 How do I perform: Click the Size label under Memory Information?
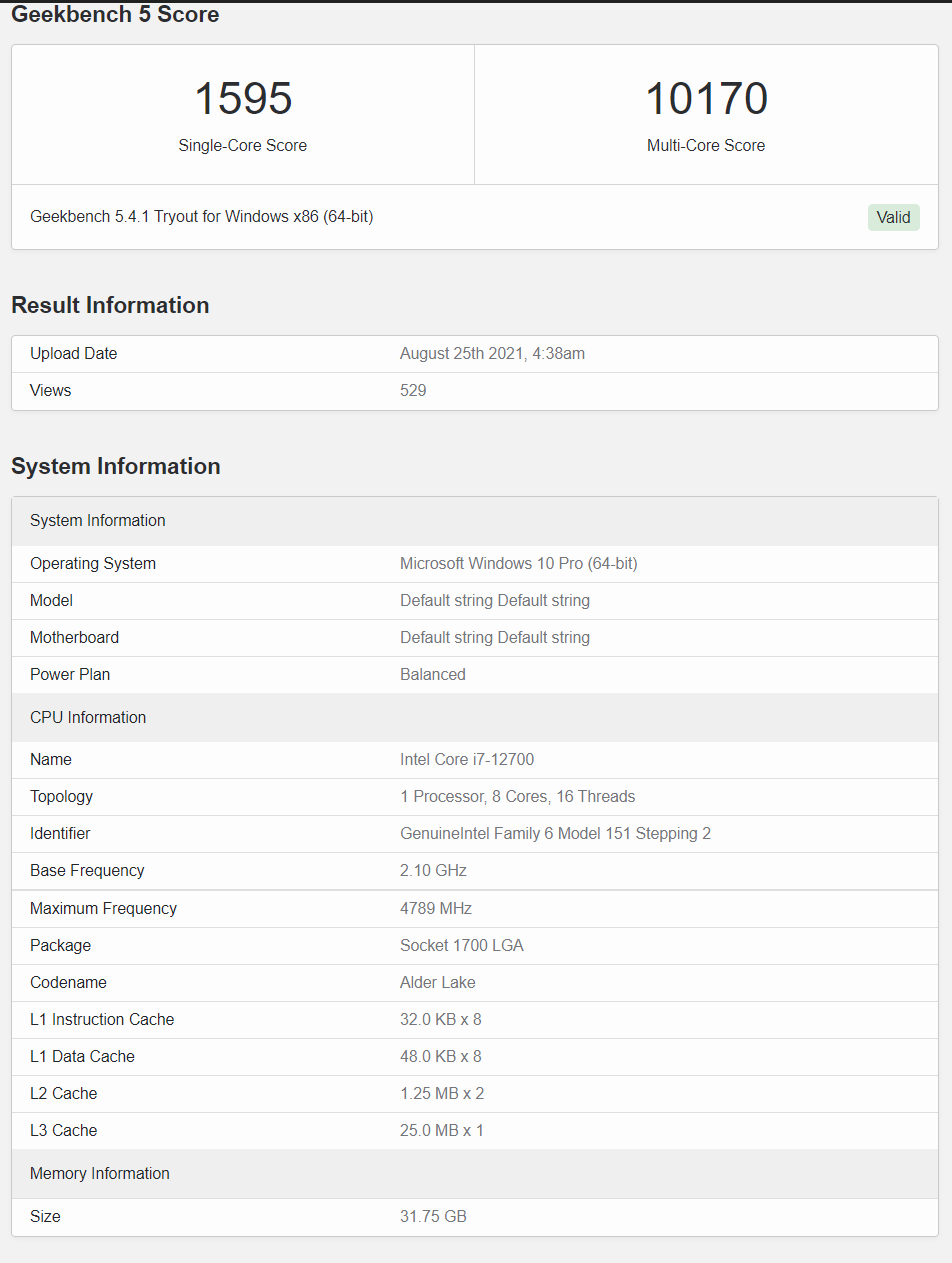tap(45, 1216)
